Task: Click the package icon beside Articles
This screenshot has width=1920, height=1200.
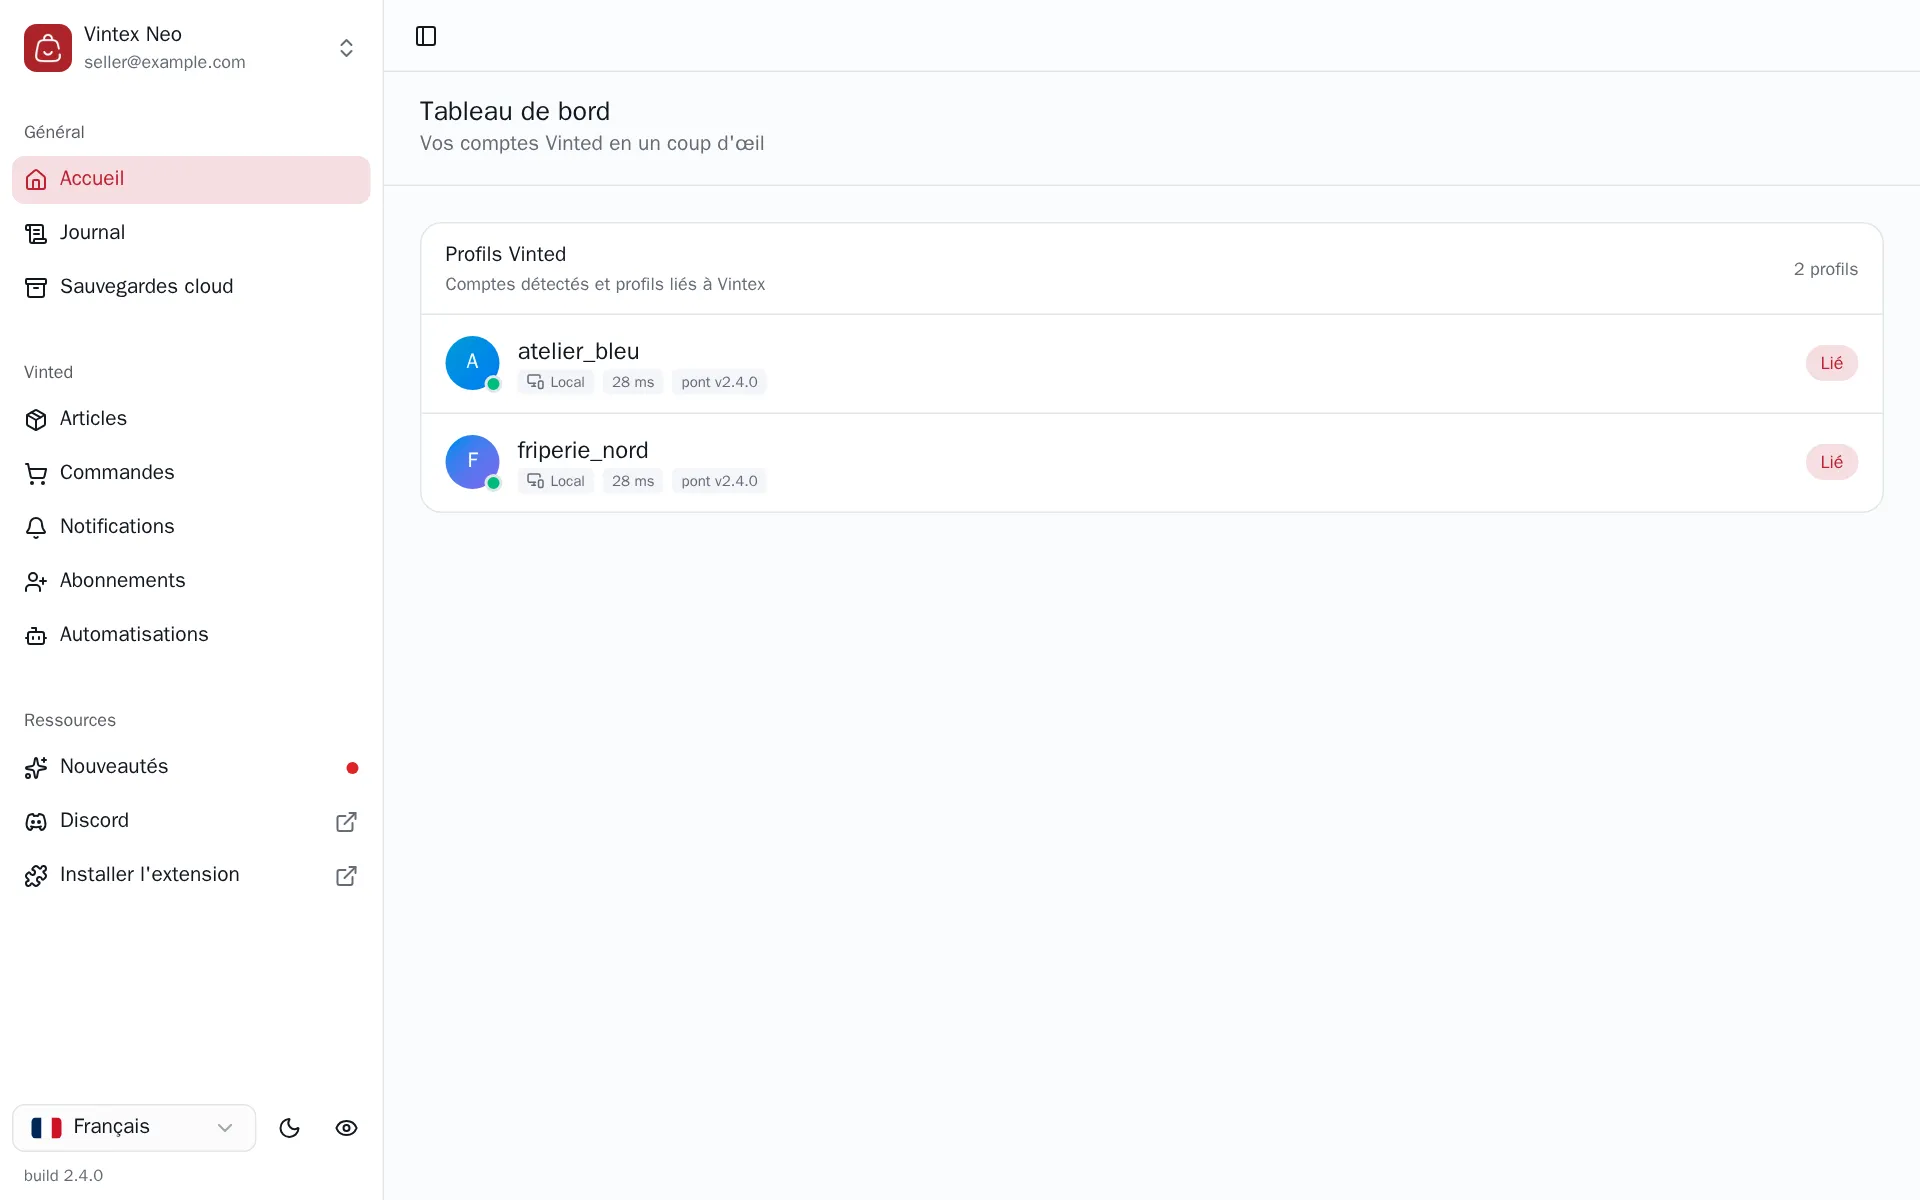Action: (x=36, y=419)
